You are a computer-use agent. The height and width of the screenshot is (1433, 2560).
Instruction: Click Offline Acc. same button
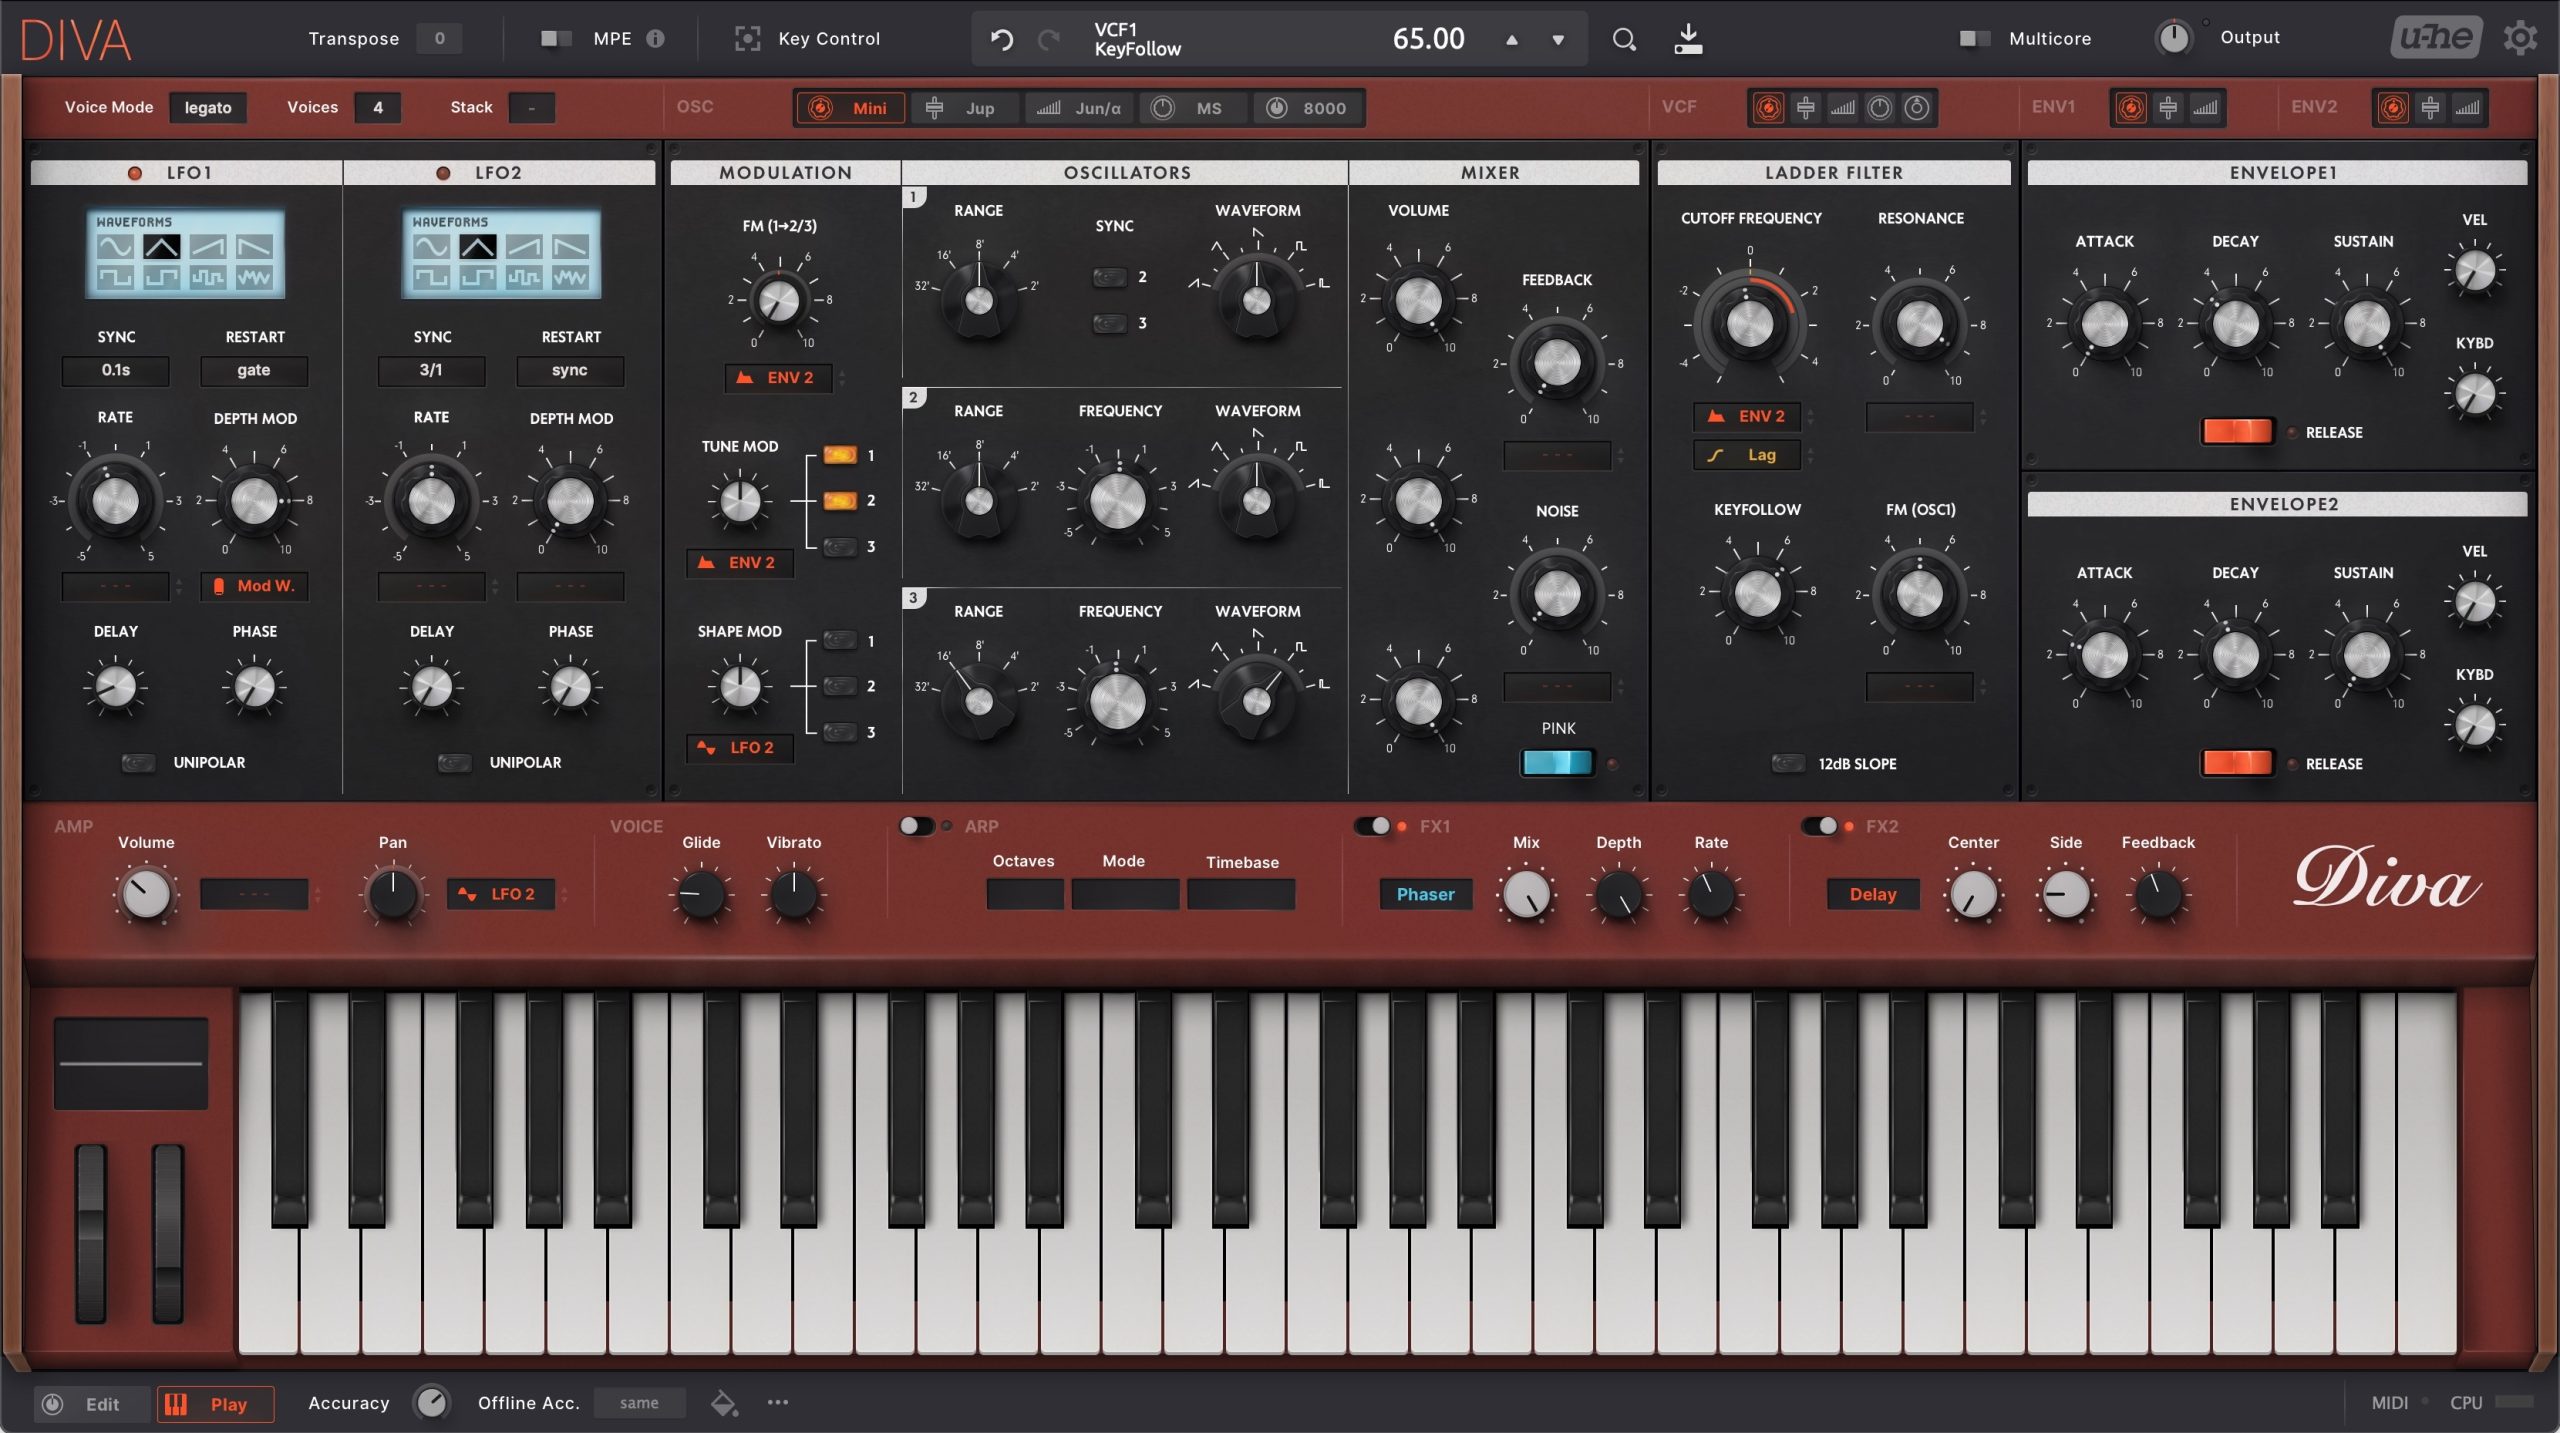639,1403
